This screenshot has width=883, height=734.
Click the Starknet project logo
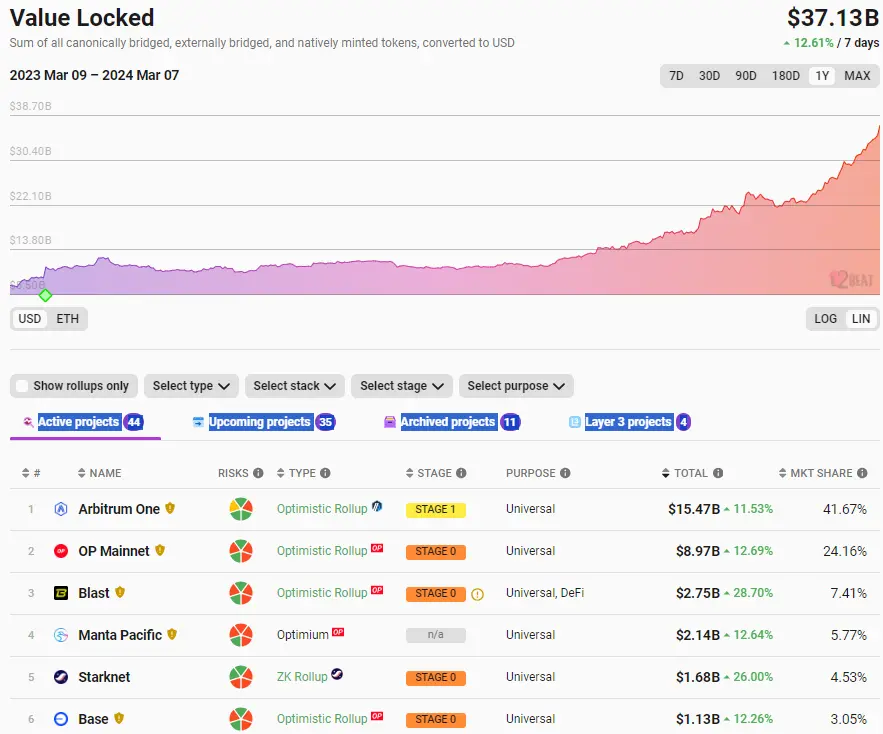click(60, 677)
